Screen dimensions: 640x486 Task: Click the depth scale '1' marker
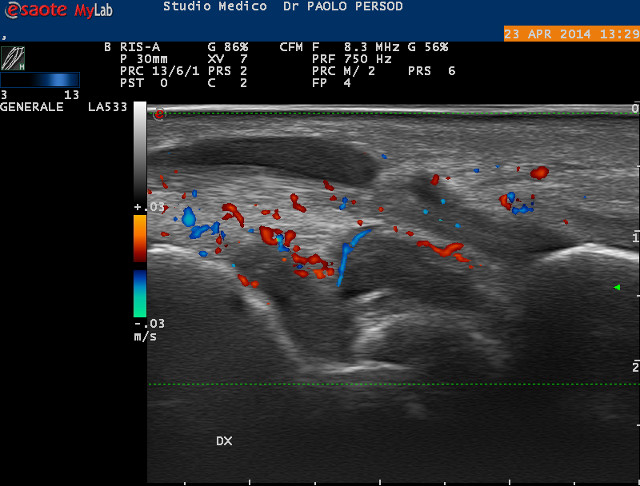tap(636, 237)
